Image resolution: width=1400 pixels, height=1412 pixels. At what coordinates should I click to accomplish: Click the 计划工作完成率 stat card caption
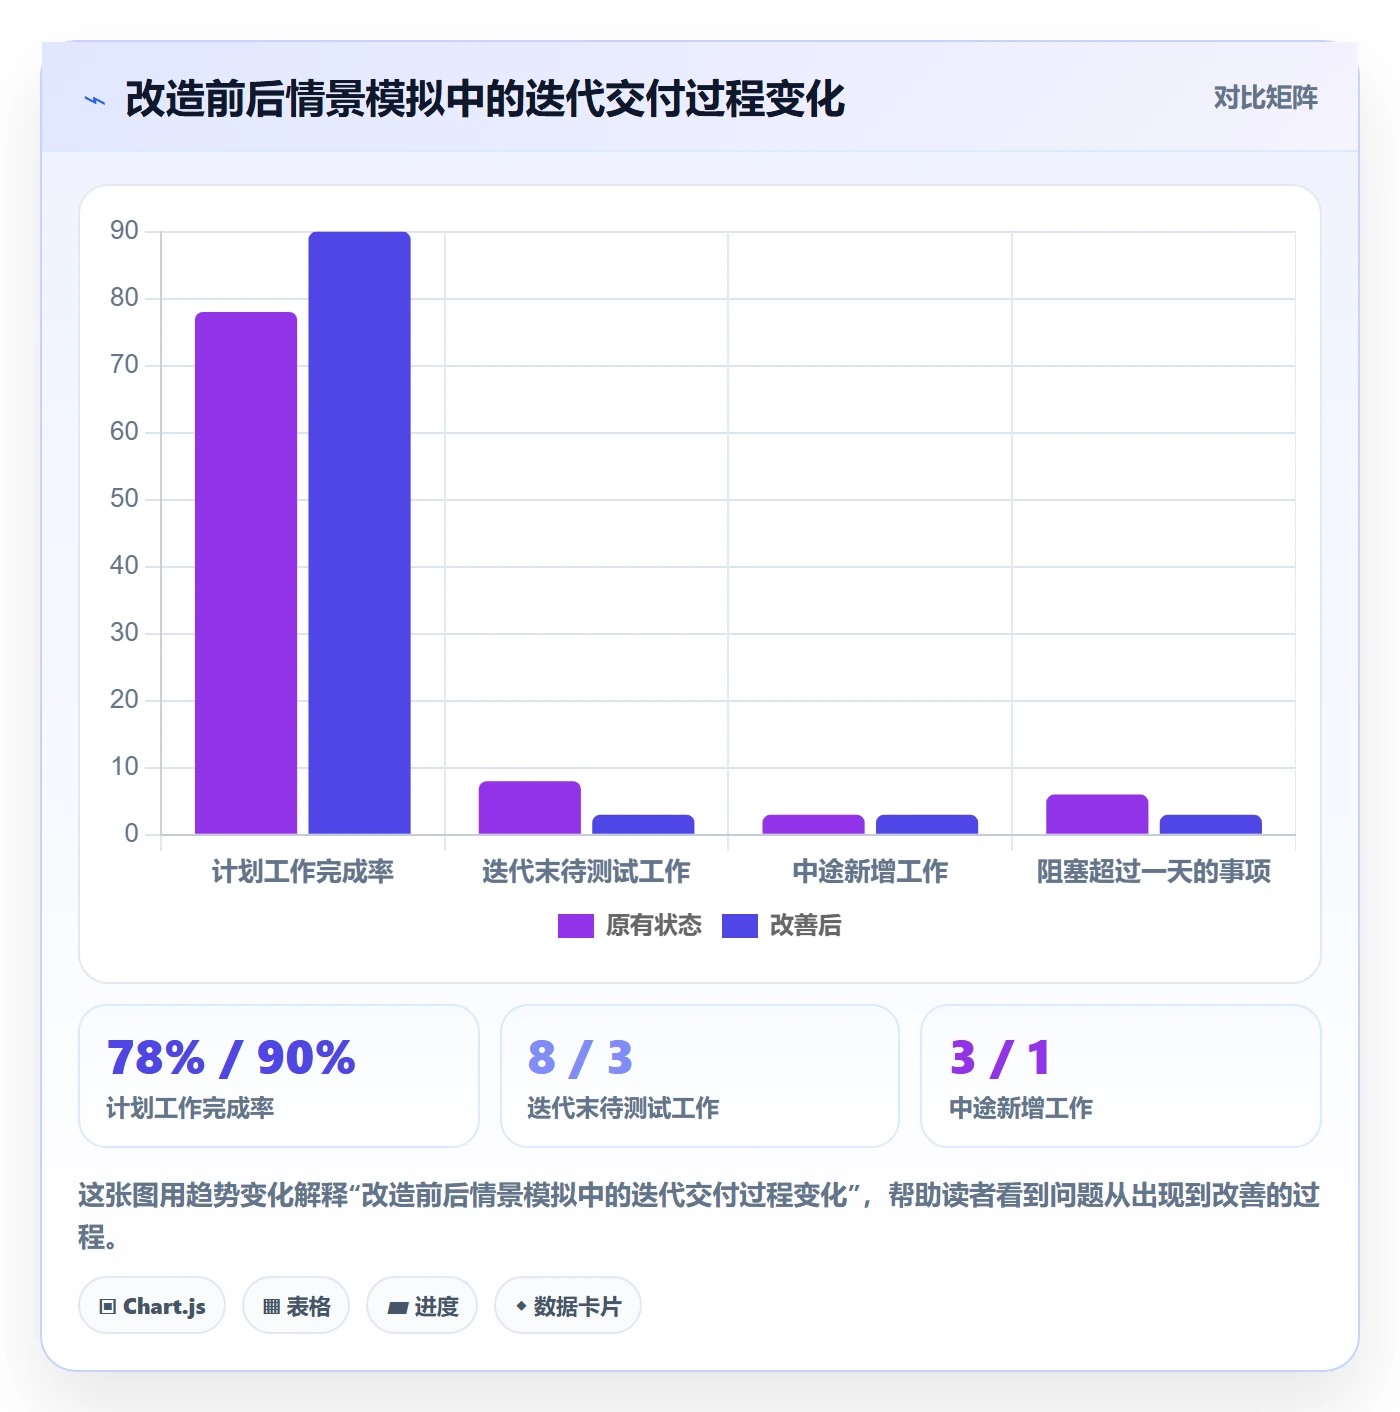pyautogui.click(x=190, y=1108)
